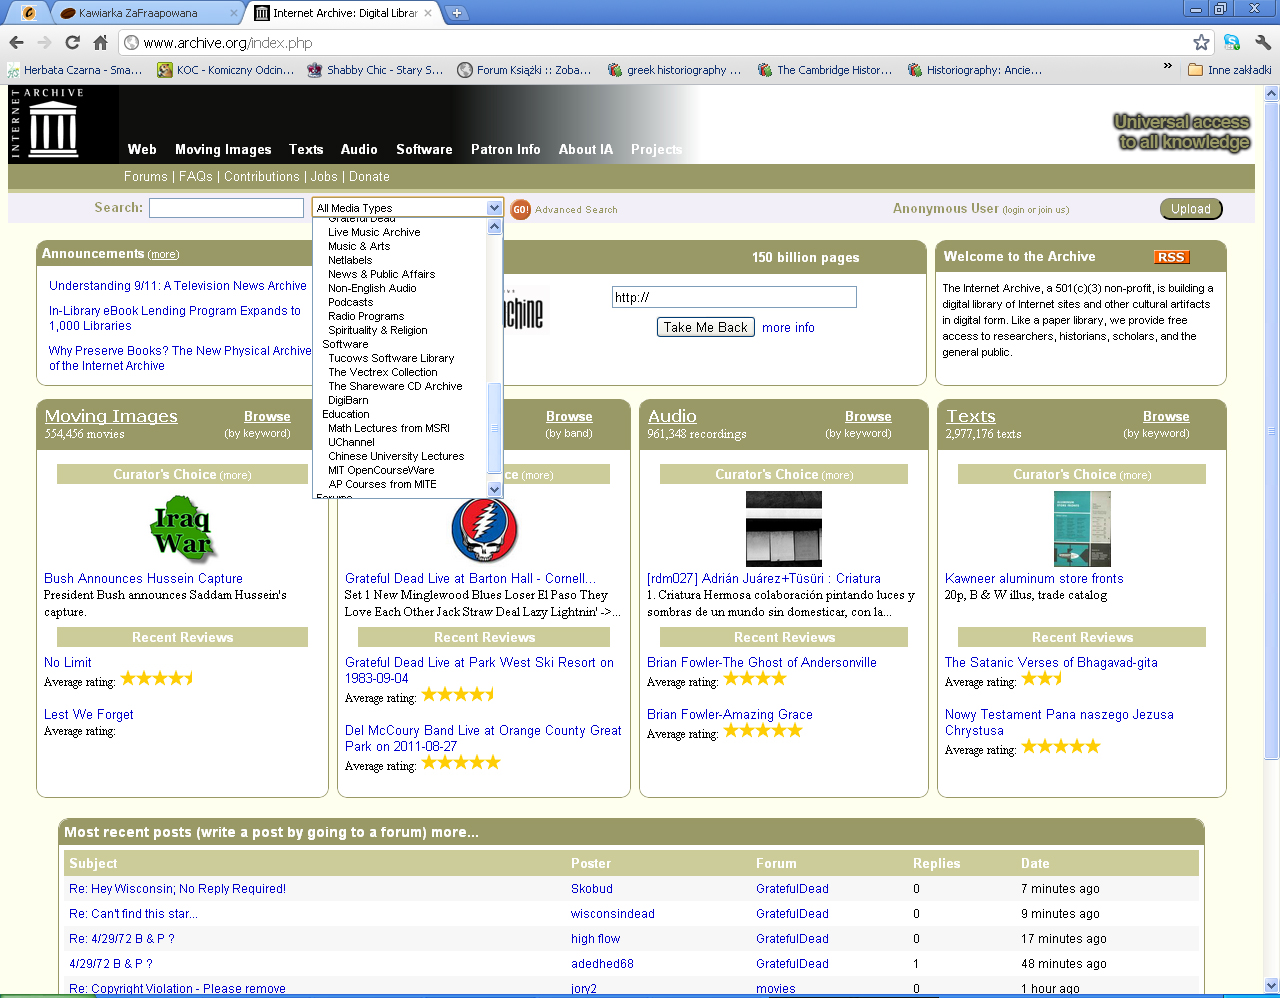Select Education in the media list
The image size is (1280, 998).
pos(345,414)
